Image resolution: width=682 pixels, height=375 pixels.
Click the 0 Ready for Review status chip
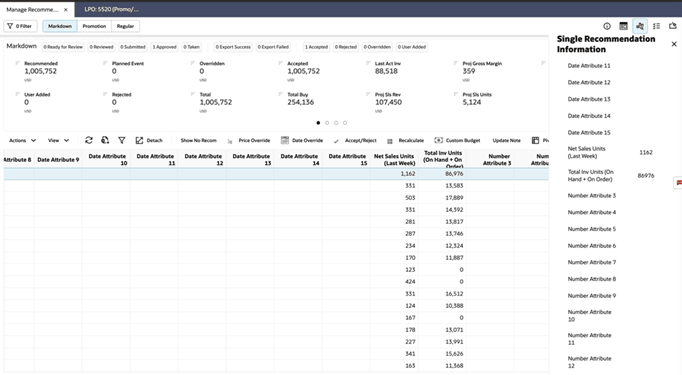[63, 47]
